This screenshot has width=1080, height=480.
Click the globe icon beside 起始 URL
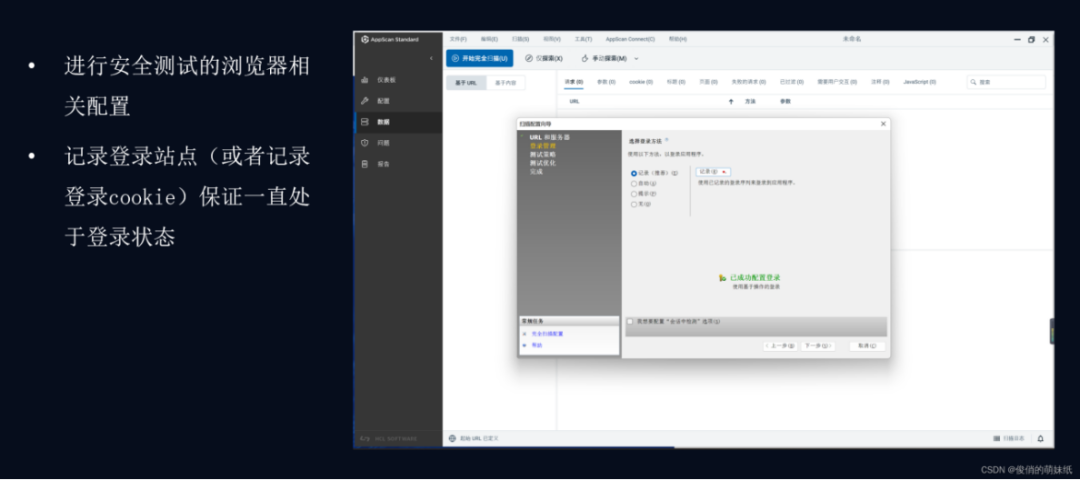453,438
